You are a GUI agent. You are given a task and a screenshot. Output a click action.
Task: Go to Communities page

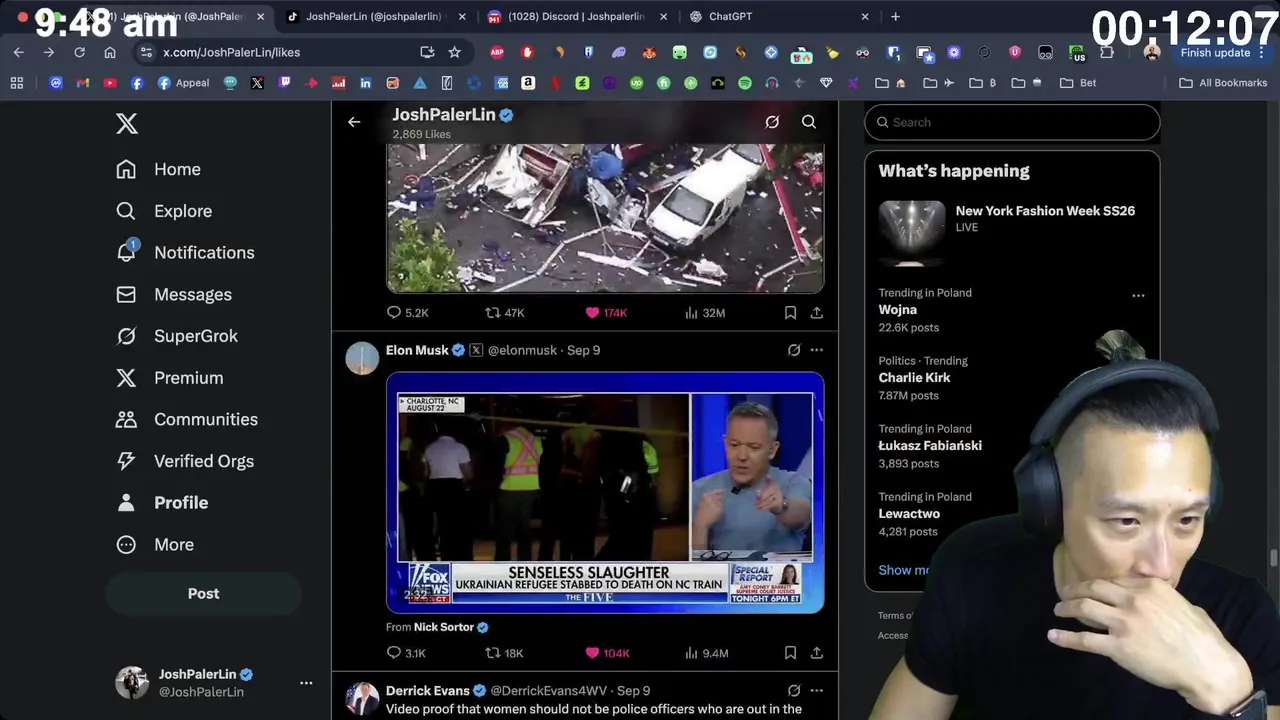click(x=186, y=420)
